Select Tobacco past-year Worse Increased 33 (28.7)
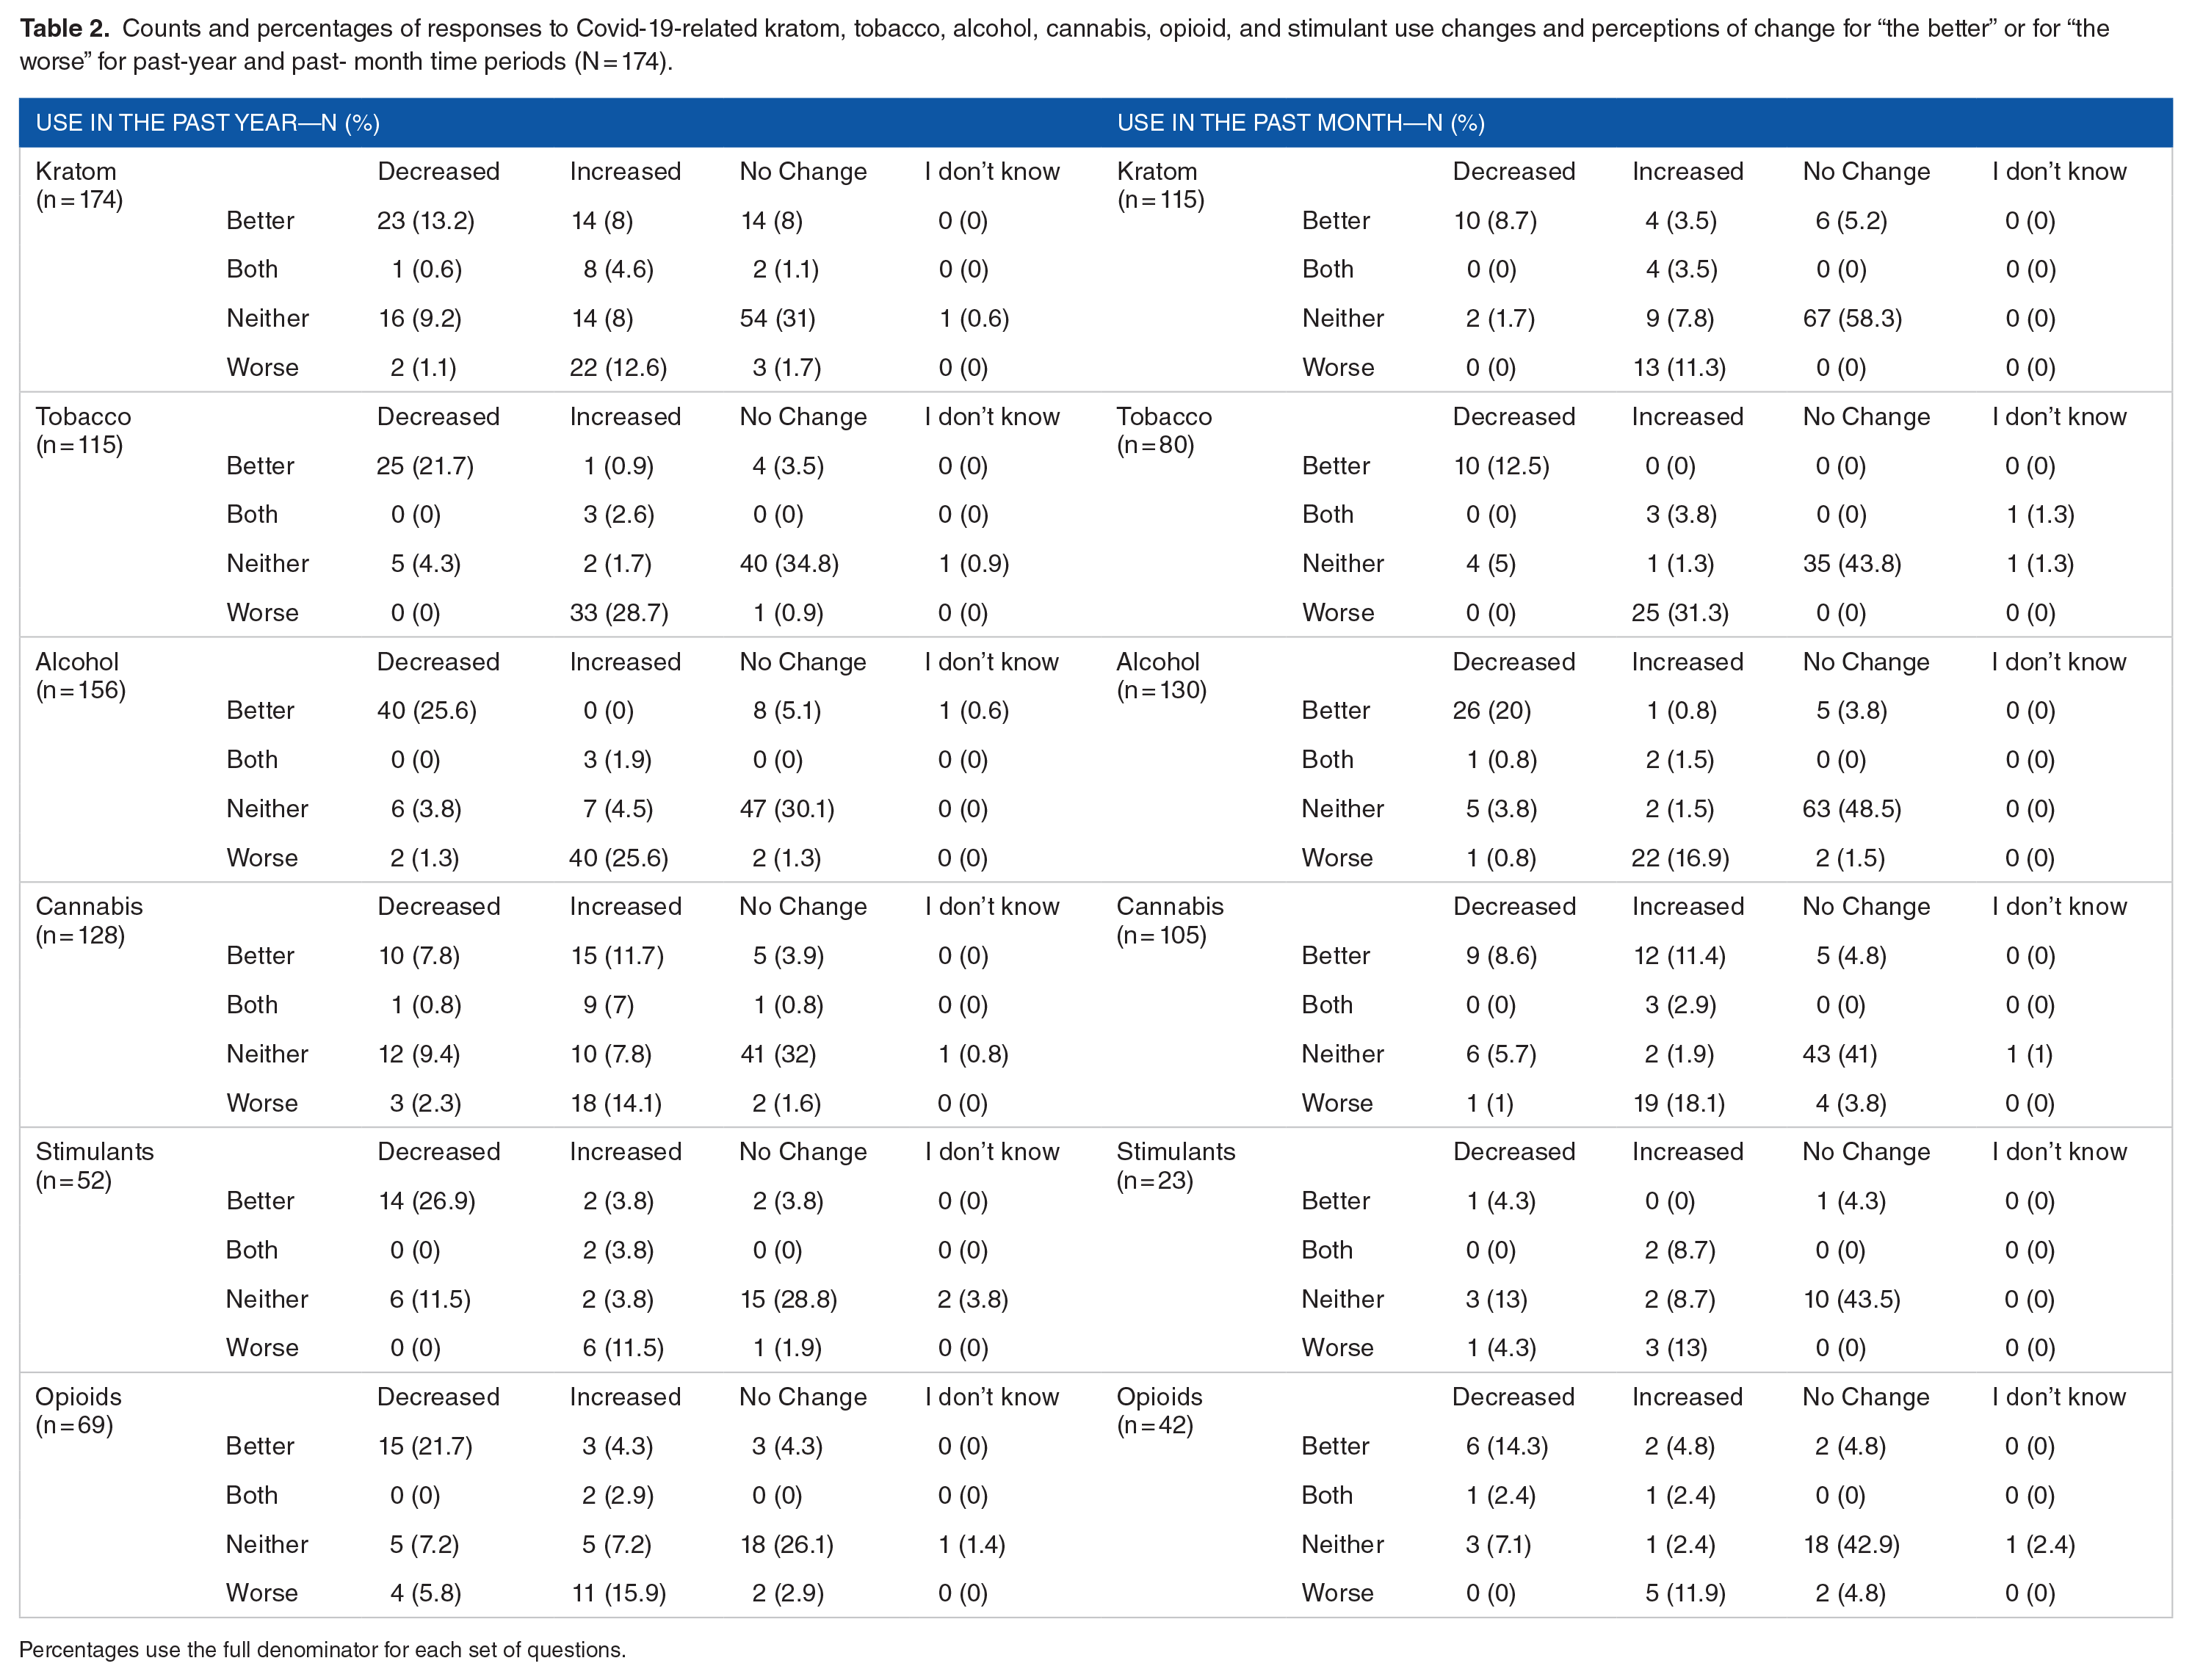Screen dimensions: 2192x1680 [x=619, y=612]
